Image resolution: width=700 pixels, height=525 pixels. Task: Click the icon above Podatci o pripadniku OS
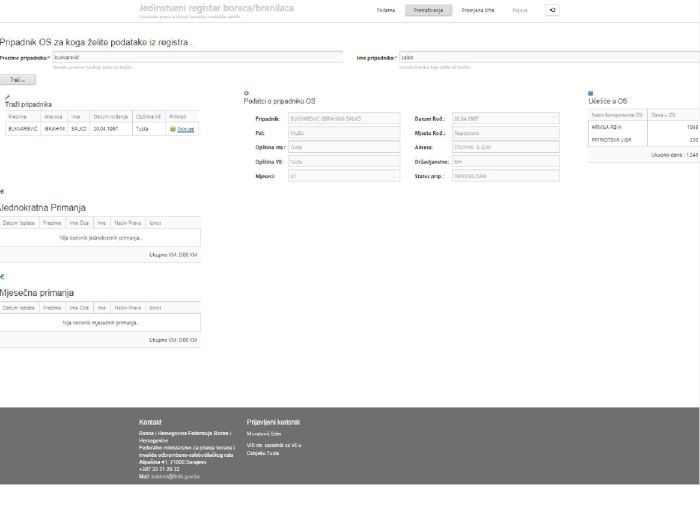[246, 93]
